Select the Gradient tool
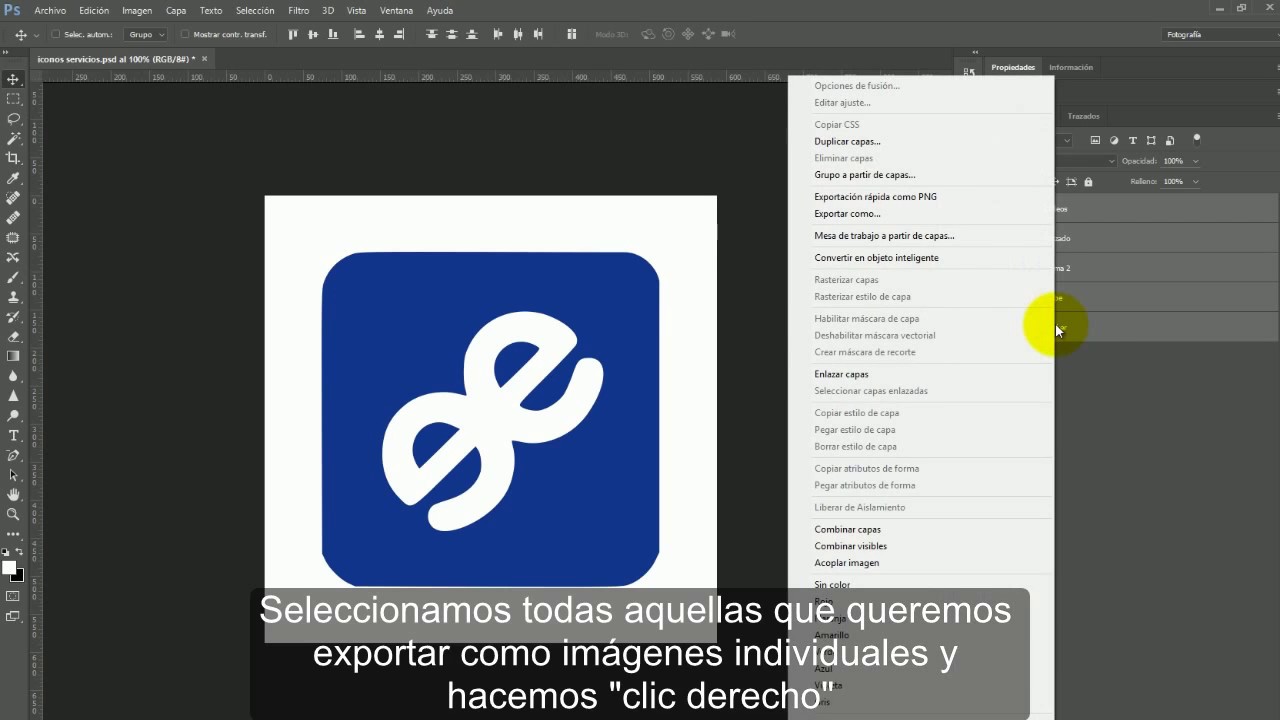 point(13,356)
